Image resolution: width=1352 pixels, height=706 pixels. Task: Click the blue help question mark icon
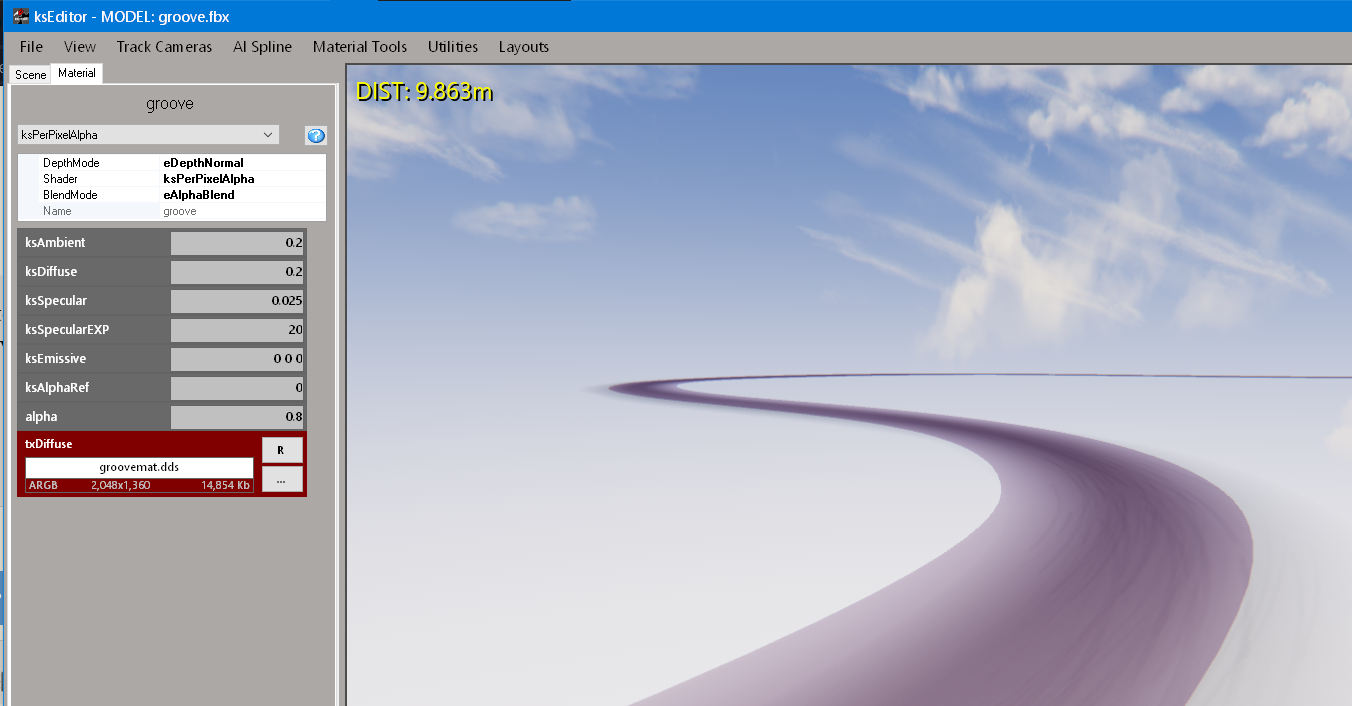(x=316, y=136)
